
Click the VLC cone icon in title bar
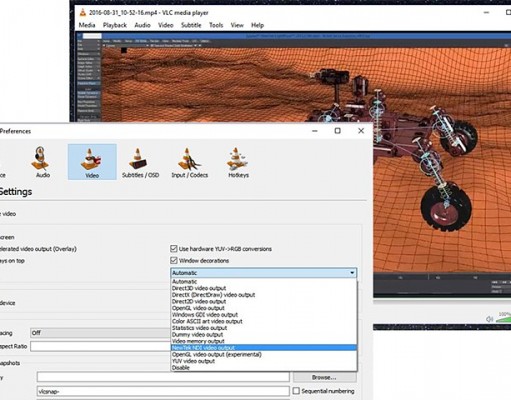click(83, 13)
